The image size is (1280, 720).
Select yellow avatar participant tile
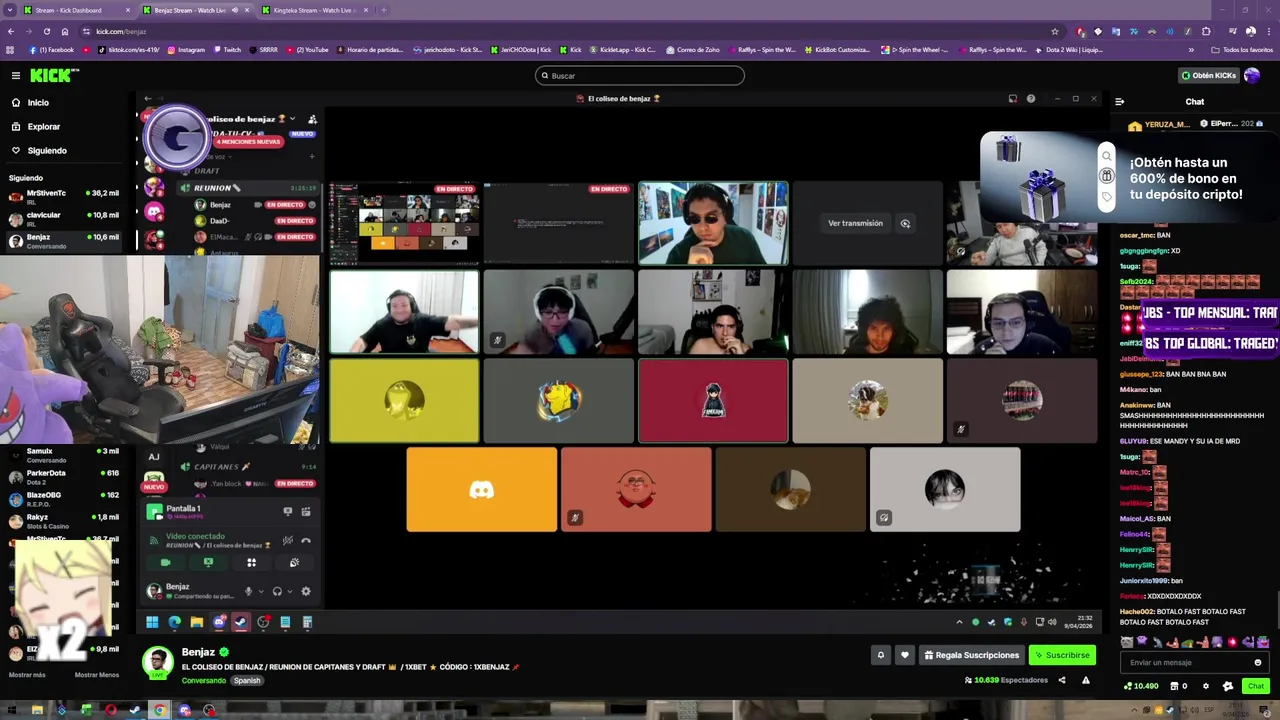(x=404, y=400)
